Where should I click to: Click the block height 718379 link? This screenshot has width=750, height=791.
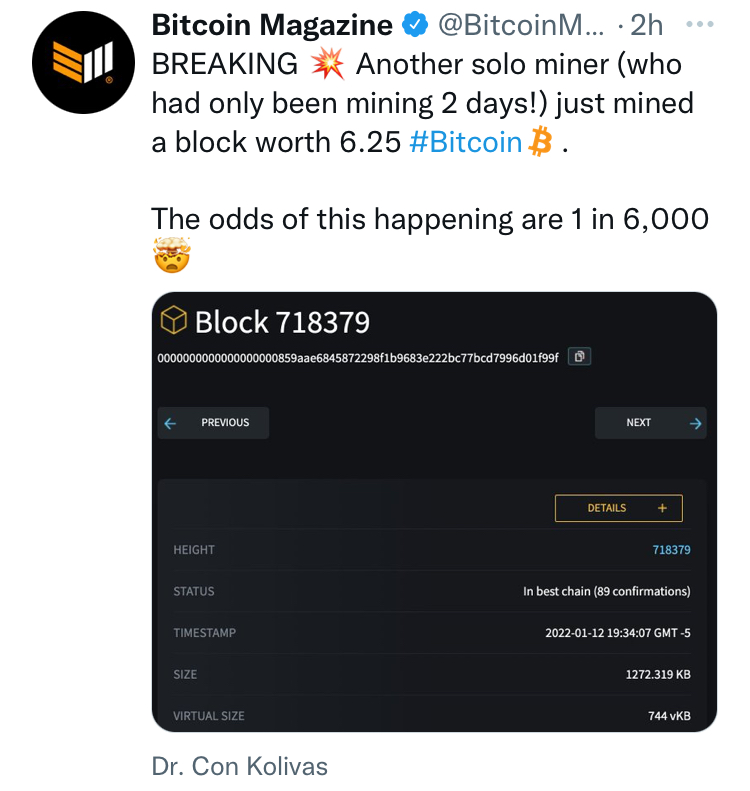(x=671, y=550)
